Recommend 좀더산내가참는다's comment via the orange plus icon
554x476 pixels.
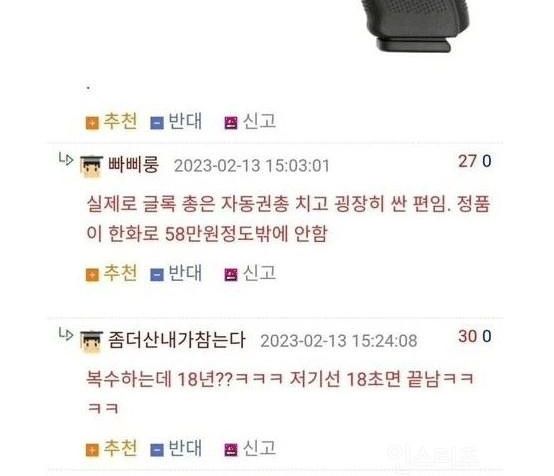pyautogui.click(x=92, y=450)
